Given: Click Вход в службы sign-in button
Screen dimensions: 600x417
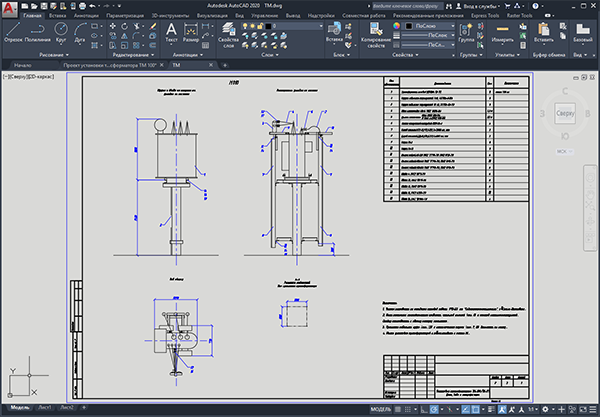Looking at the screenshot, I should 478,6.
